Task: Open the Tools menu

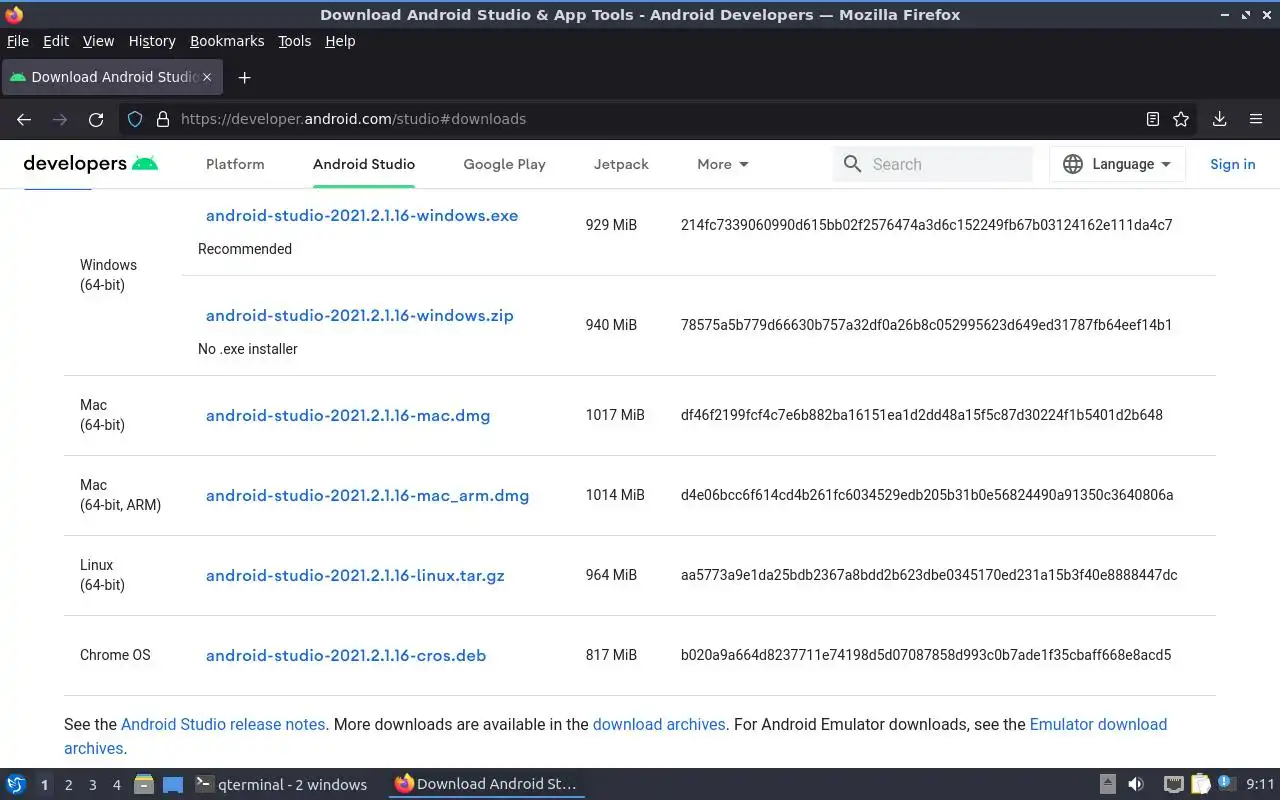Action: point(295,41)
